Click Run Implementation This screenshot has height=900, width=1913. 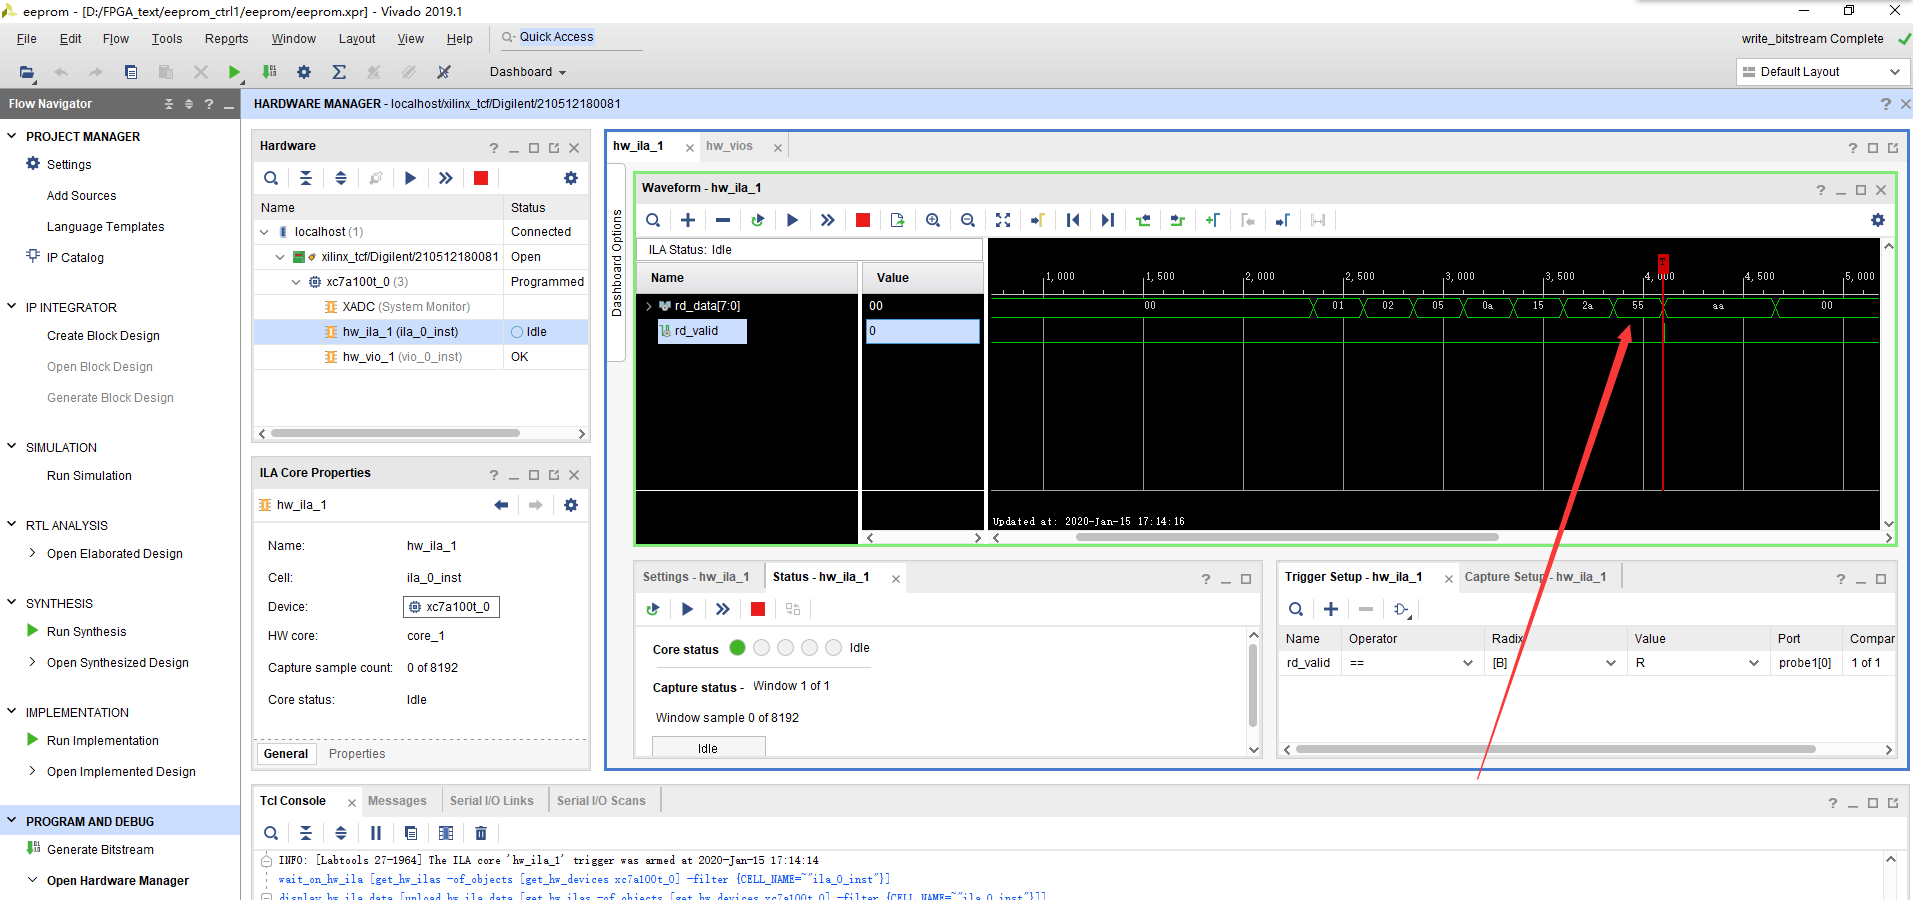pos(102,741)
